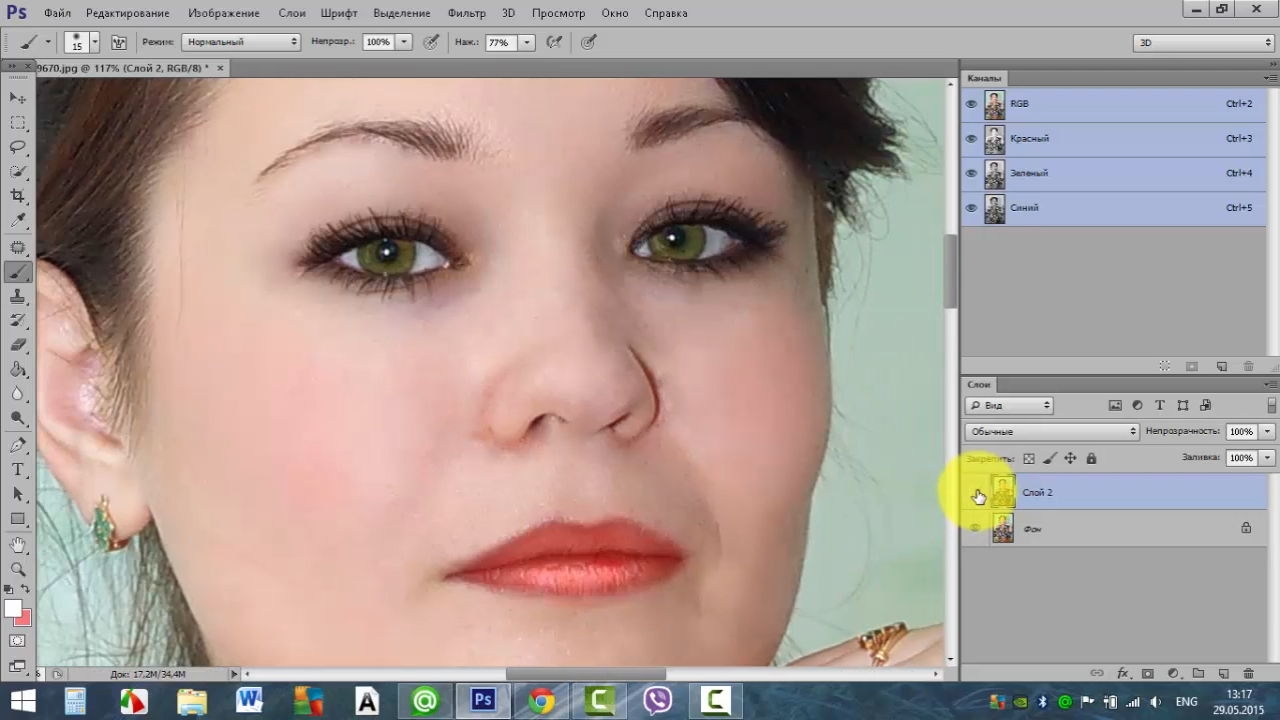
Task: Load channel as selection icon
Action: (x=1165, y=367)
